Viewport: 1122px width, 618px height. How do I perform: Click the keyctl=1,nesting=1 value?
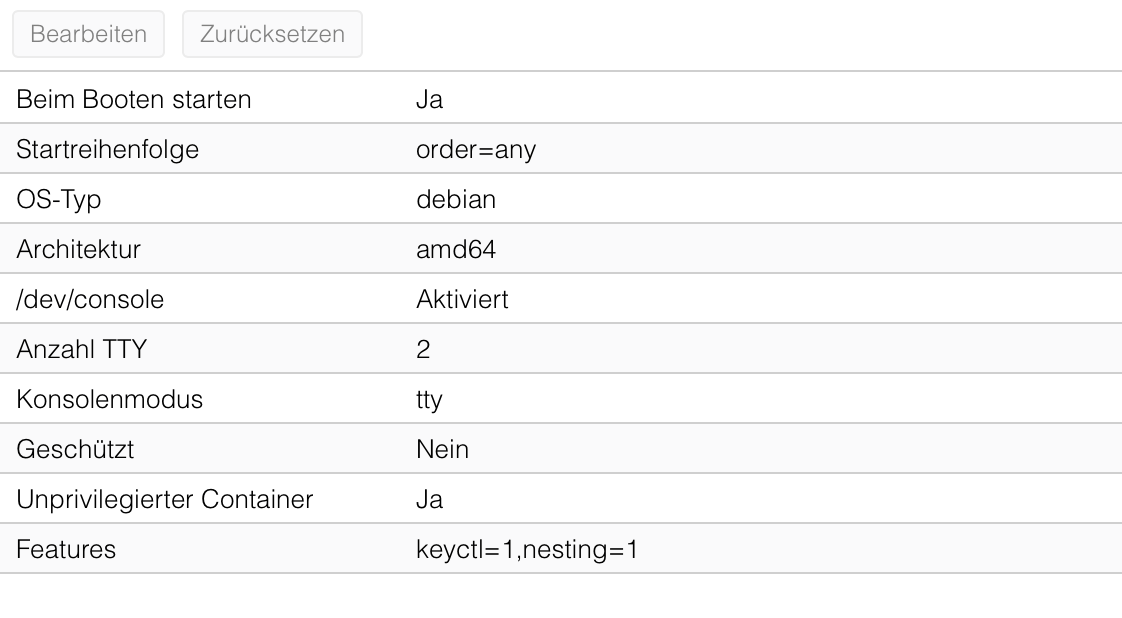pyautogui.click(x=527, y=549)
